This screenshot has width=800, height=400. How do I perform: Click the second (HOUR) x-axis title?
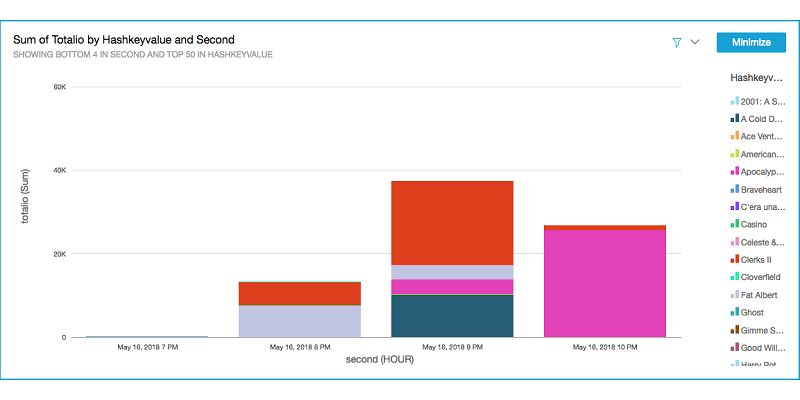[x=380, y=360]
